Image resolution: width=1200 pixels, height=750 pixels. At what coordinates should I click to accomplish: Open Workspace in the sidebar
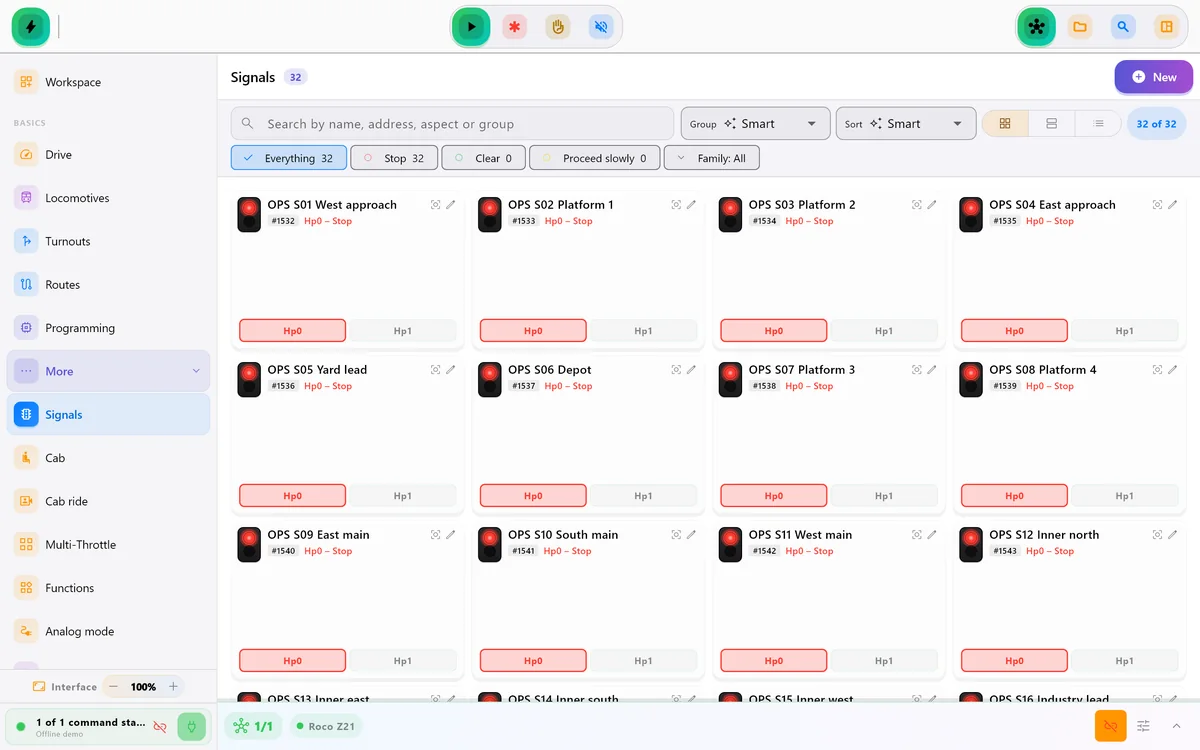click(108, 82)
